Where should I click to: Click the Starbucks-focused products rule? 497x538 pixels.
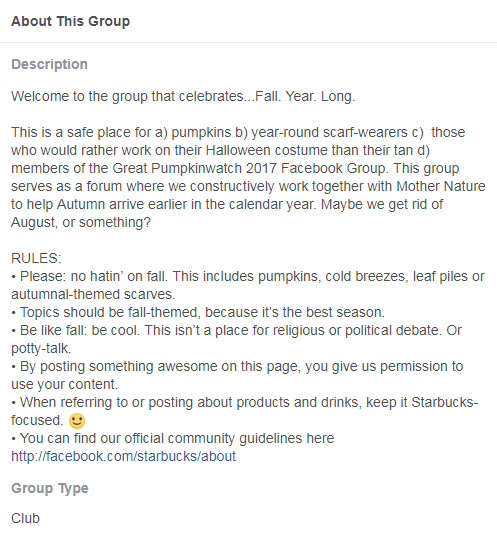(x=245, y=411)
